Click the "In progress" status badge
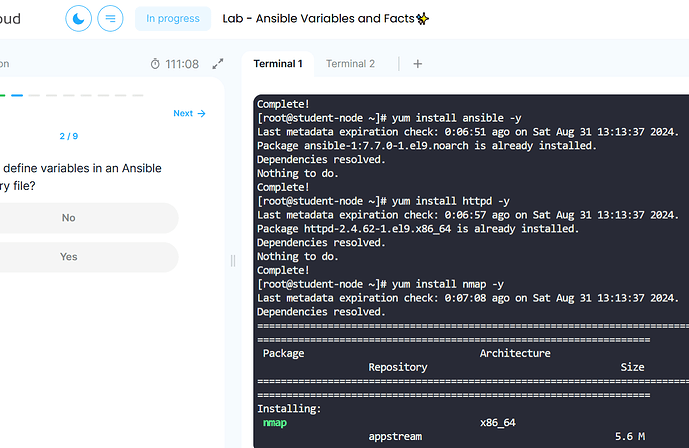 click(172, 18)
